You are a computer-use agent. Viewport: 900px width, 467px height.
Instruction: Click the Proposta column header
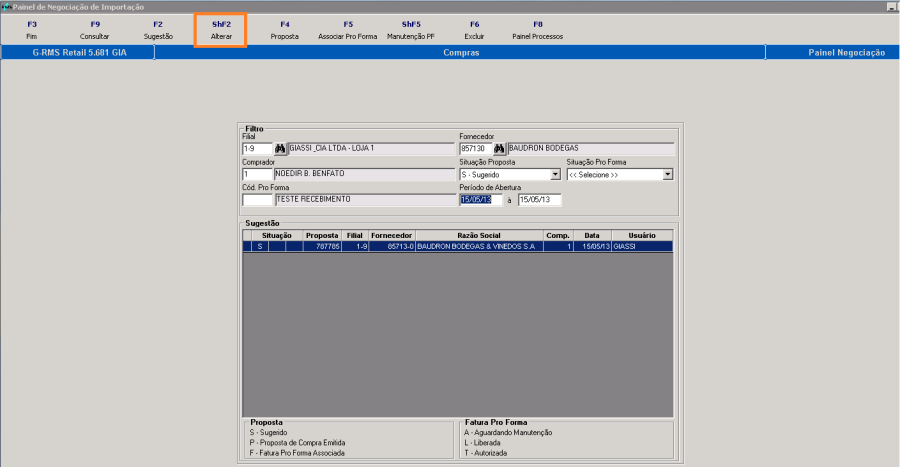point(322,235)
